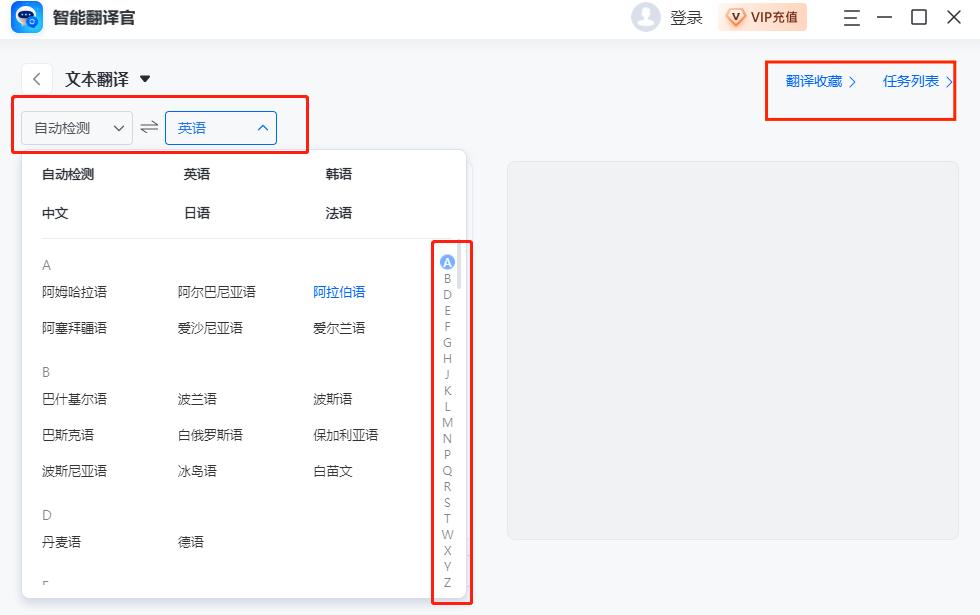Click the swap languages arrows icon
The height and width of the screenshot is (615, 980).
pyautogui.click(x=148, y=127)
